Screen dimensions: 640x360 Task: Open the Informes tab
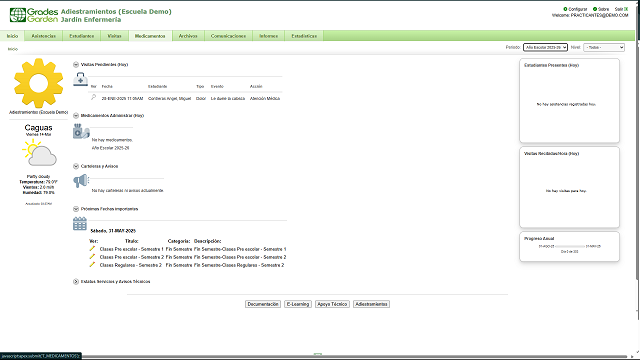pyautogui.click(x=269, y=36)
